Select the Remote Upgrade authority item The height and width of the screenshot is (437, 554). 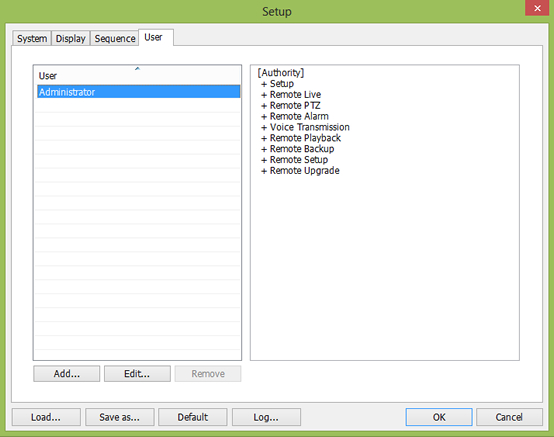[305, 171]
